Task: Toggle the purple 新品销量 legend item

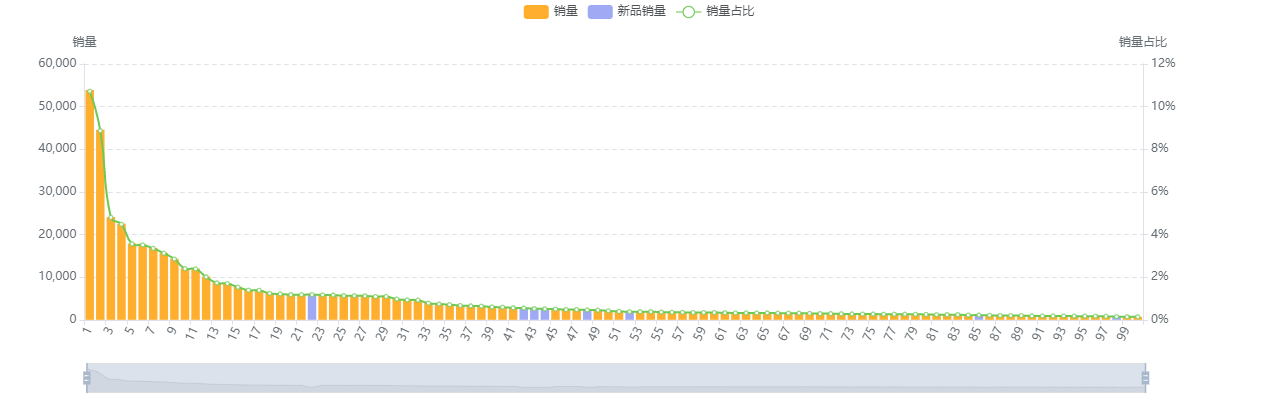Action: coord(626,11)
